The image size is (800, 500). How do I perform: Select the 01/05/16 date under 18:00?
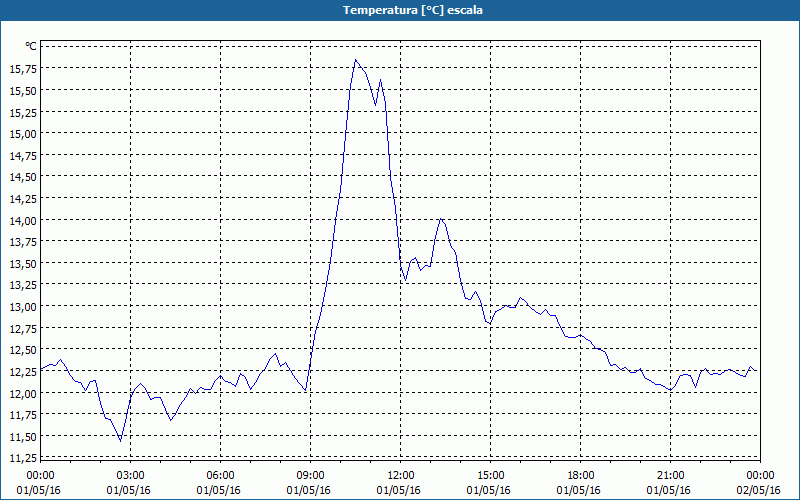point(579,490)
